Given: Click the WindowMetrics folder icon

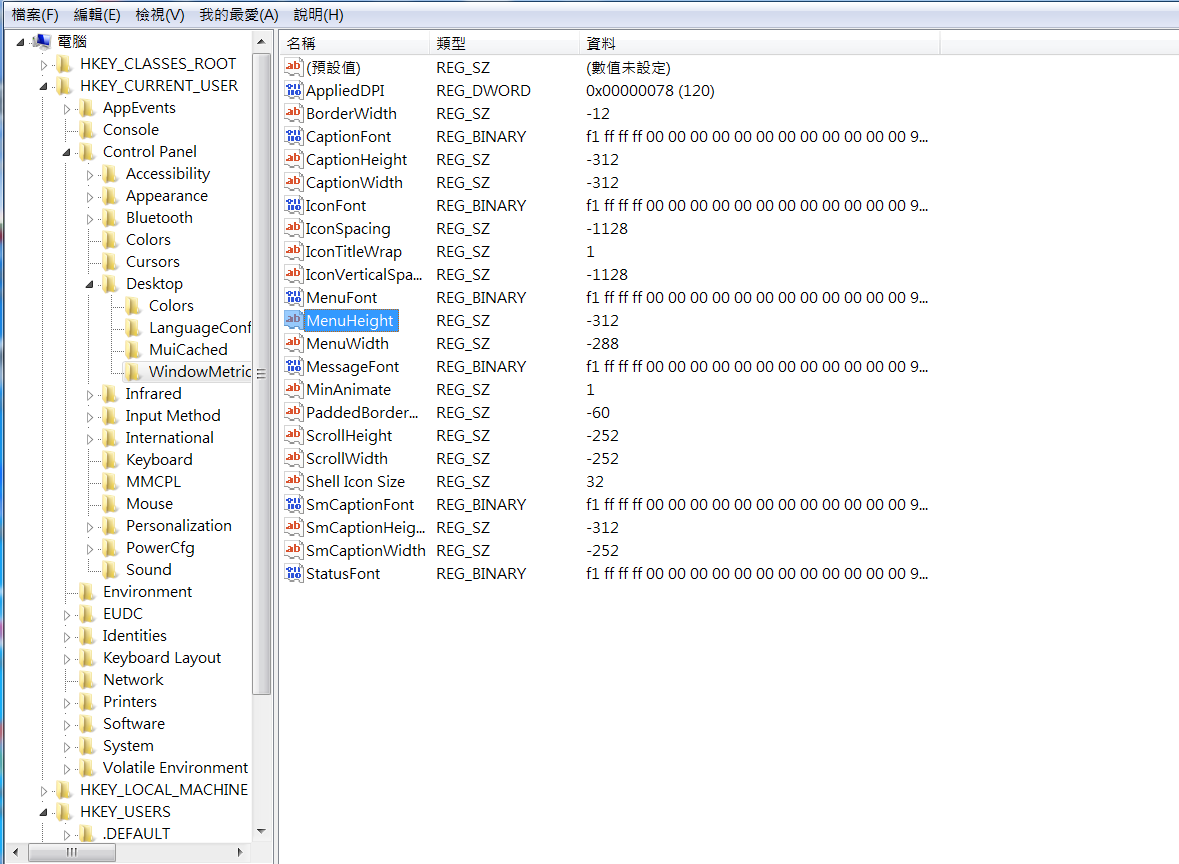Looking at the screenshot, I should (x=134, y=372).
